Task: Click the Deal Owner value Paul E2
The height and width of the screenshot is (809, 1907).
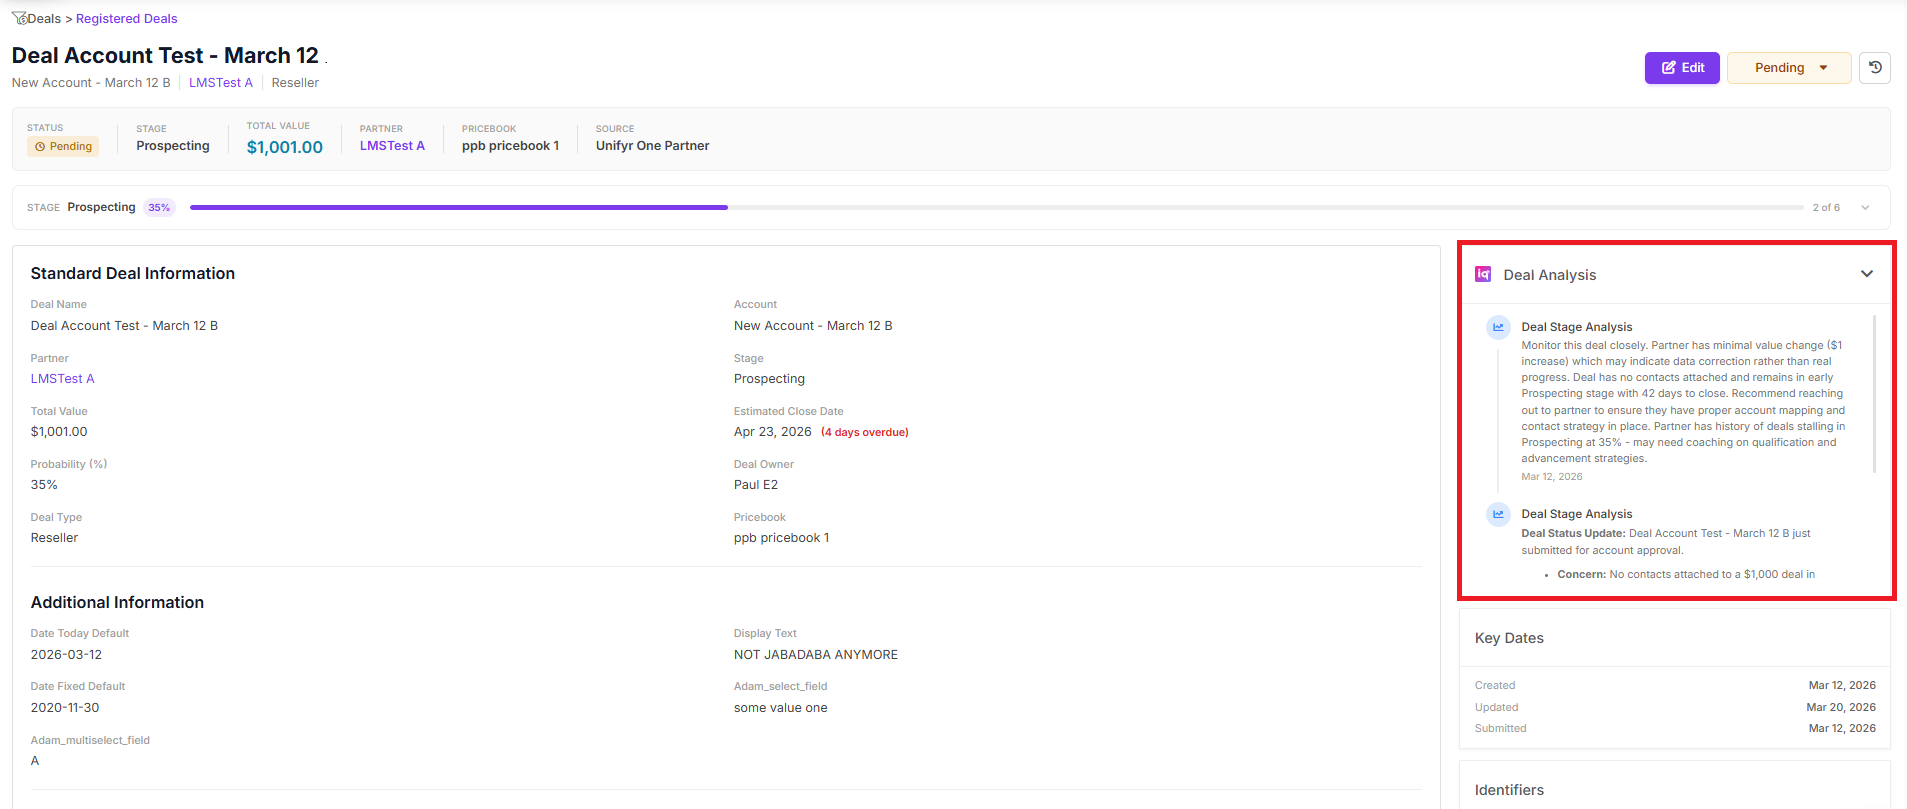Action: point(756,485)
